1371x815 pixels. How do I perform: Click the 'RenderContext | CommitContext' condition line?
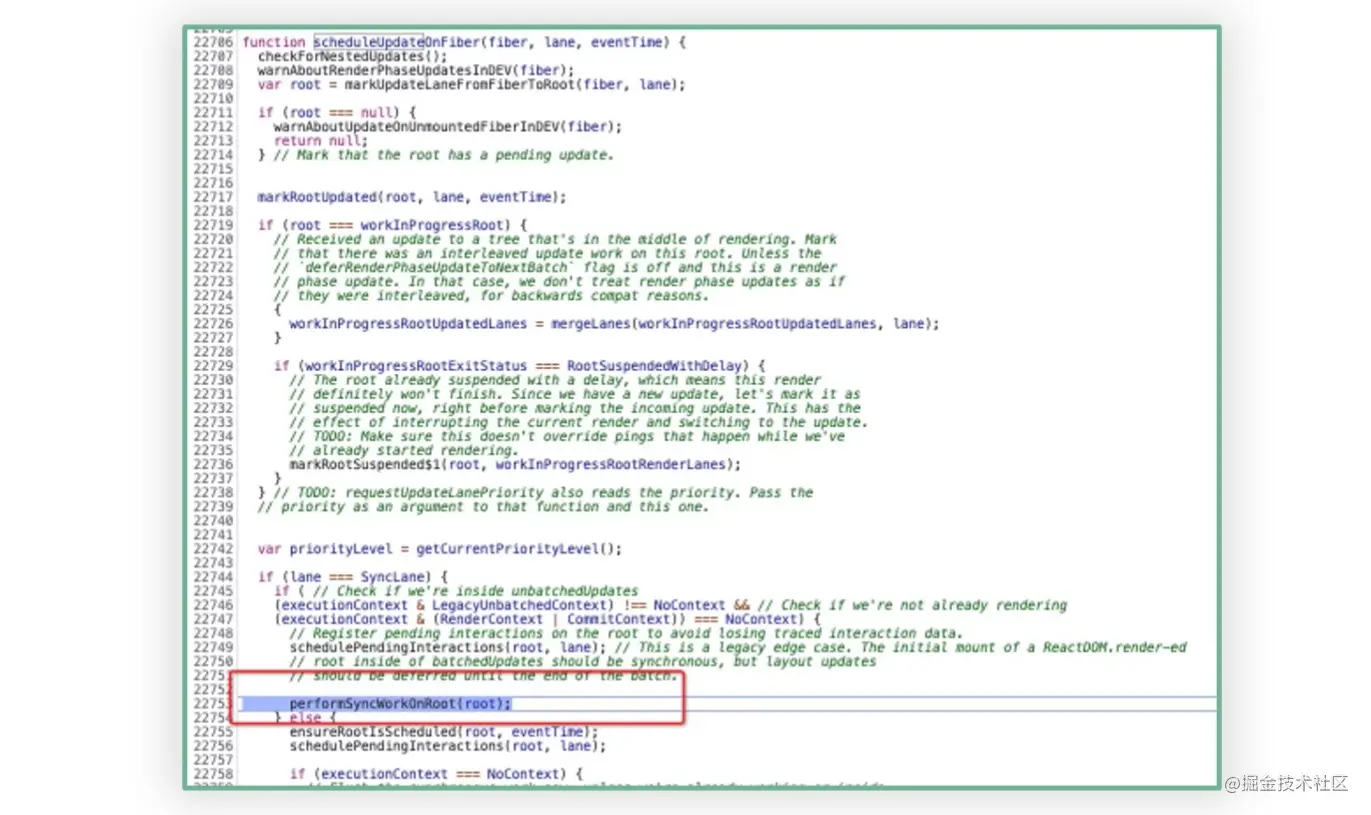[x=547, y=619]
